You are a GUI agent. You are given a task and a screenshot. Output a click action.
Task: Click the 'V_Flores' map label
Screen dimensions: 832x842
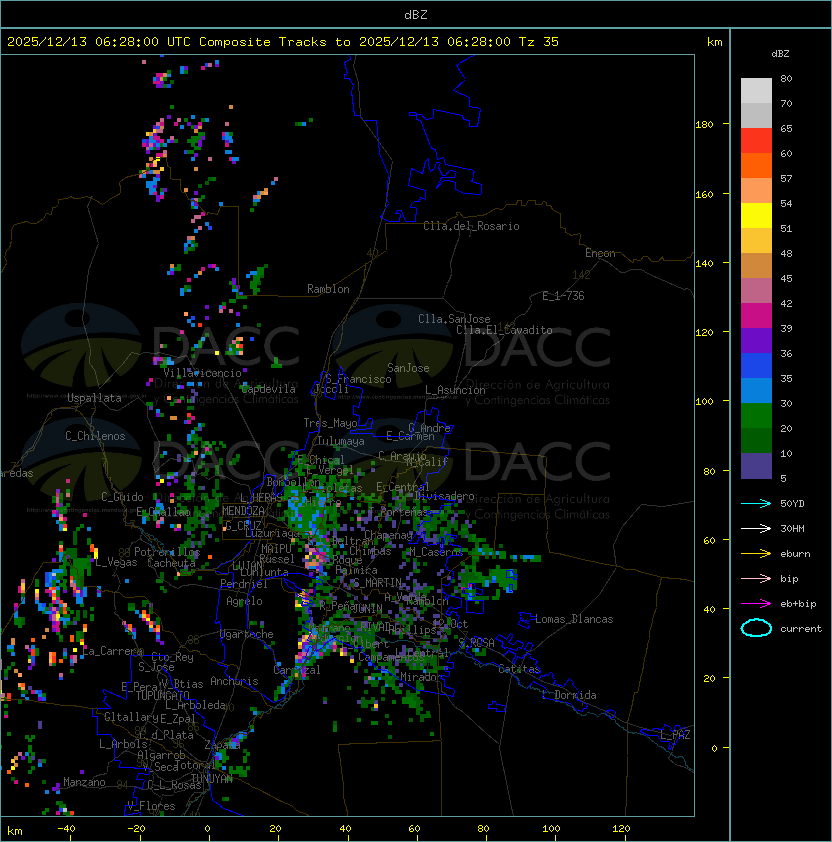click(x=151, y=806)
